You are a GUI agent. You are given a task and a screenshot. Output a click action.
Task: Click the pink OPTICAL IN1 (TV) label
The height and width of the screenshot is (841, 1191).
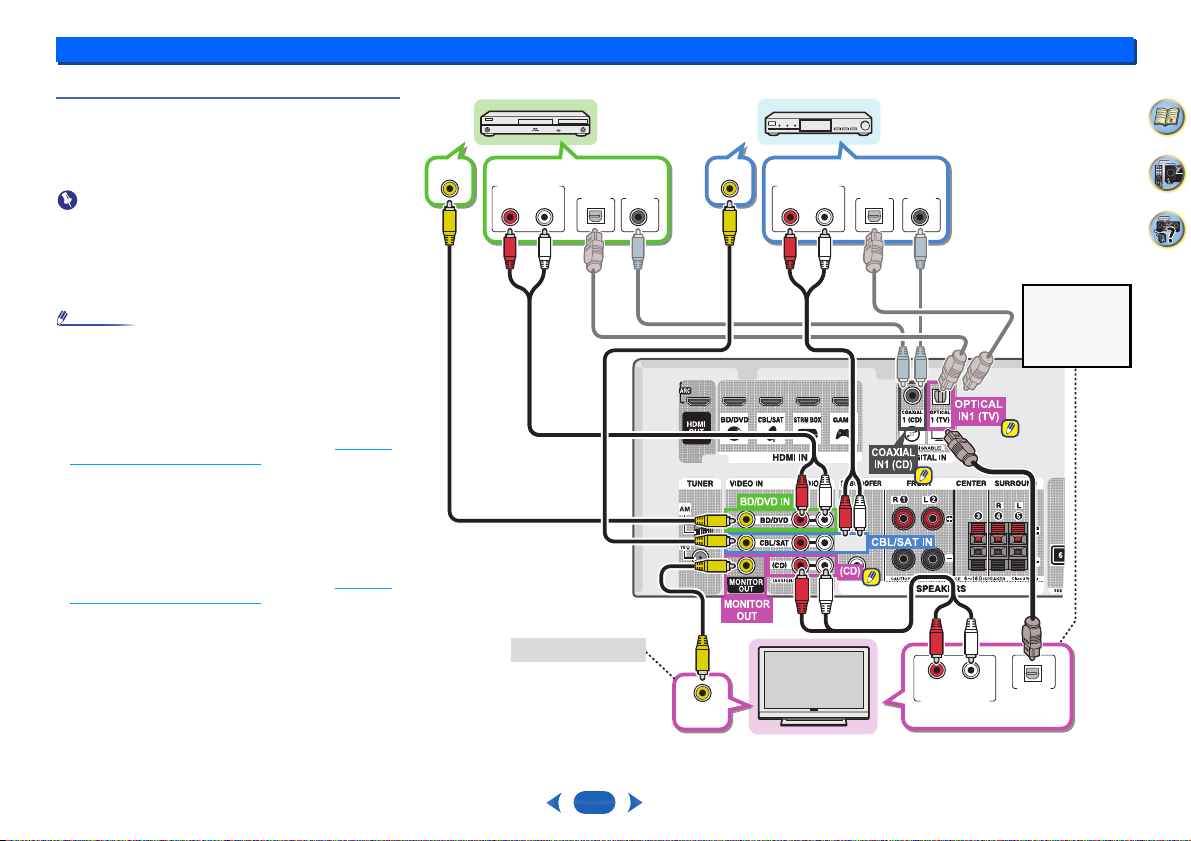(x=978, y=410)
